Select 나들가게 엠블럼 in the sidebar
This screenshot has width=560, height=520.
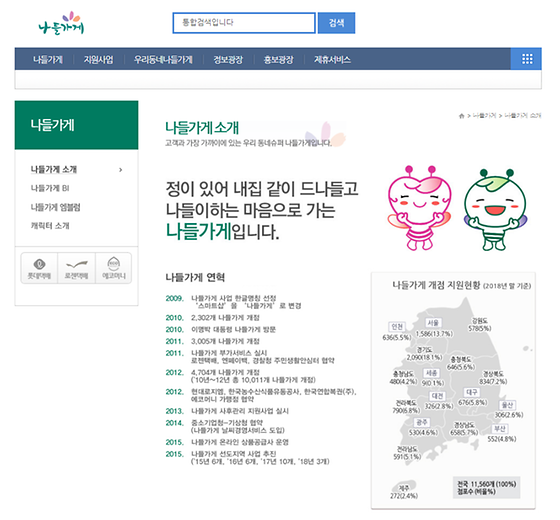pos(55,207)
